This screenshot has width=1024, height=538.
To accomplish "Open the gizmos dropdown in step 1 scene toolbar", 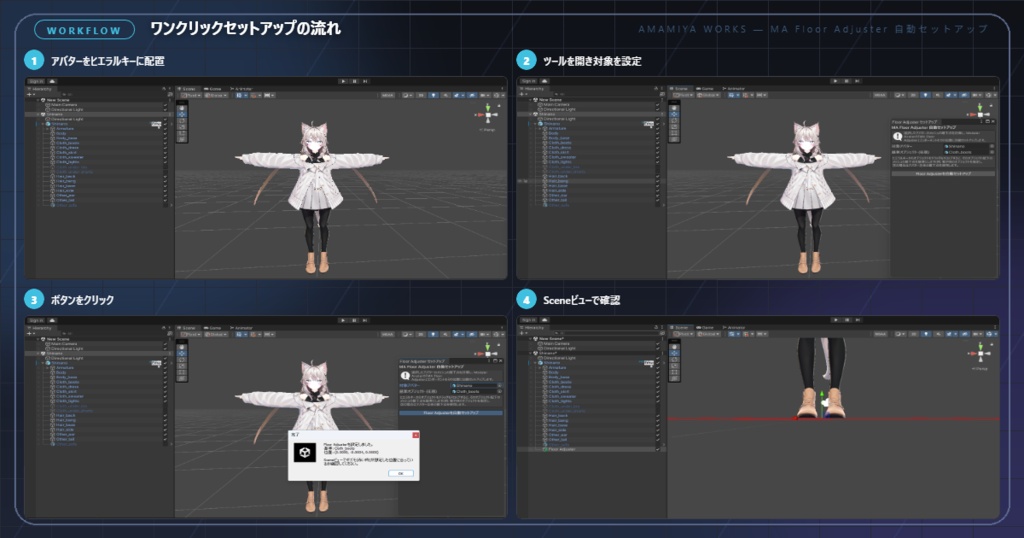I will pos(498,95).
